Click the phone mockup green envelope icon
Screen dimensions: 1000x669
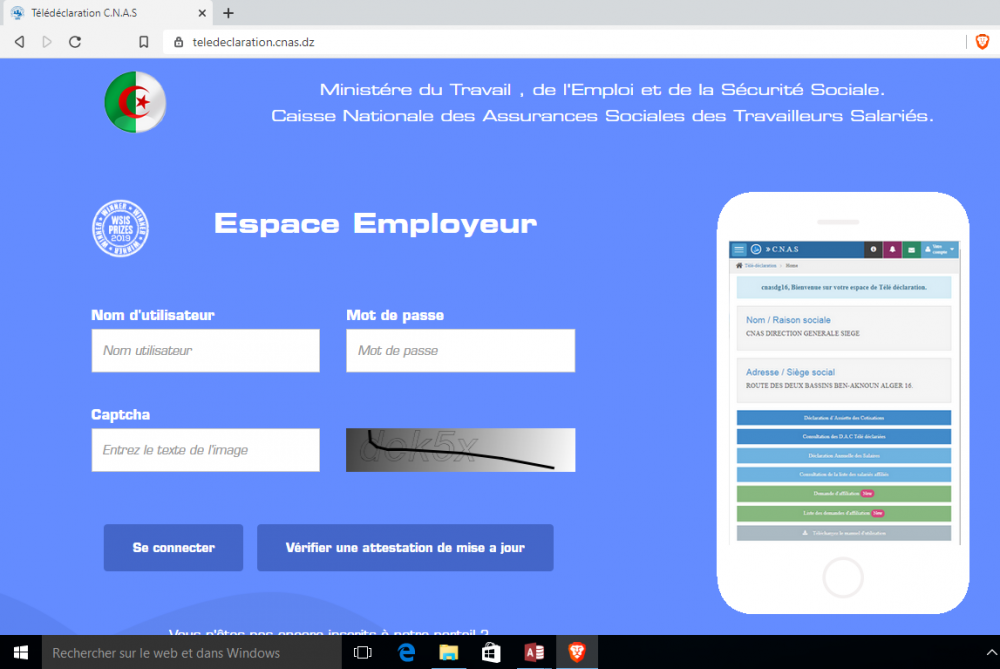pos(911,249)
